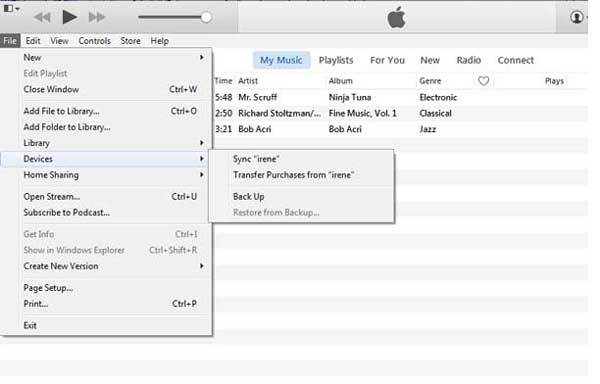Open the View menu
600x384 pixels.
click(59, 41)
